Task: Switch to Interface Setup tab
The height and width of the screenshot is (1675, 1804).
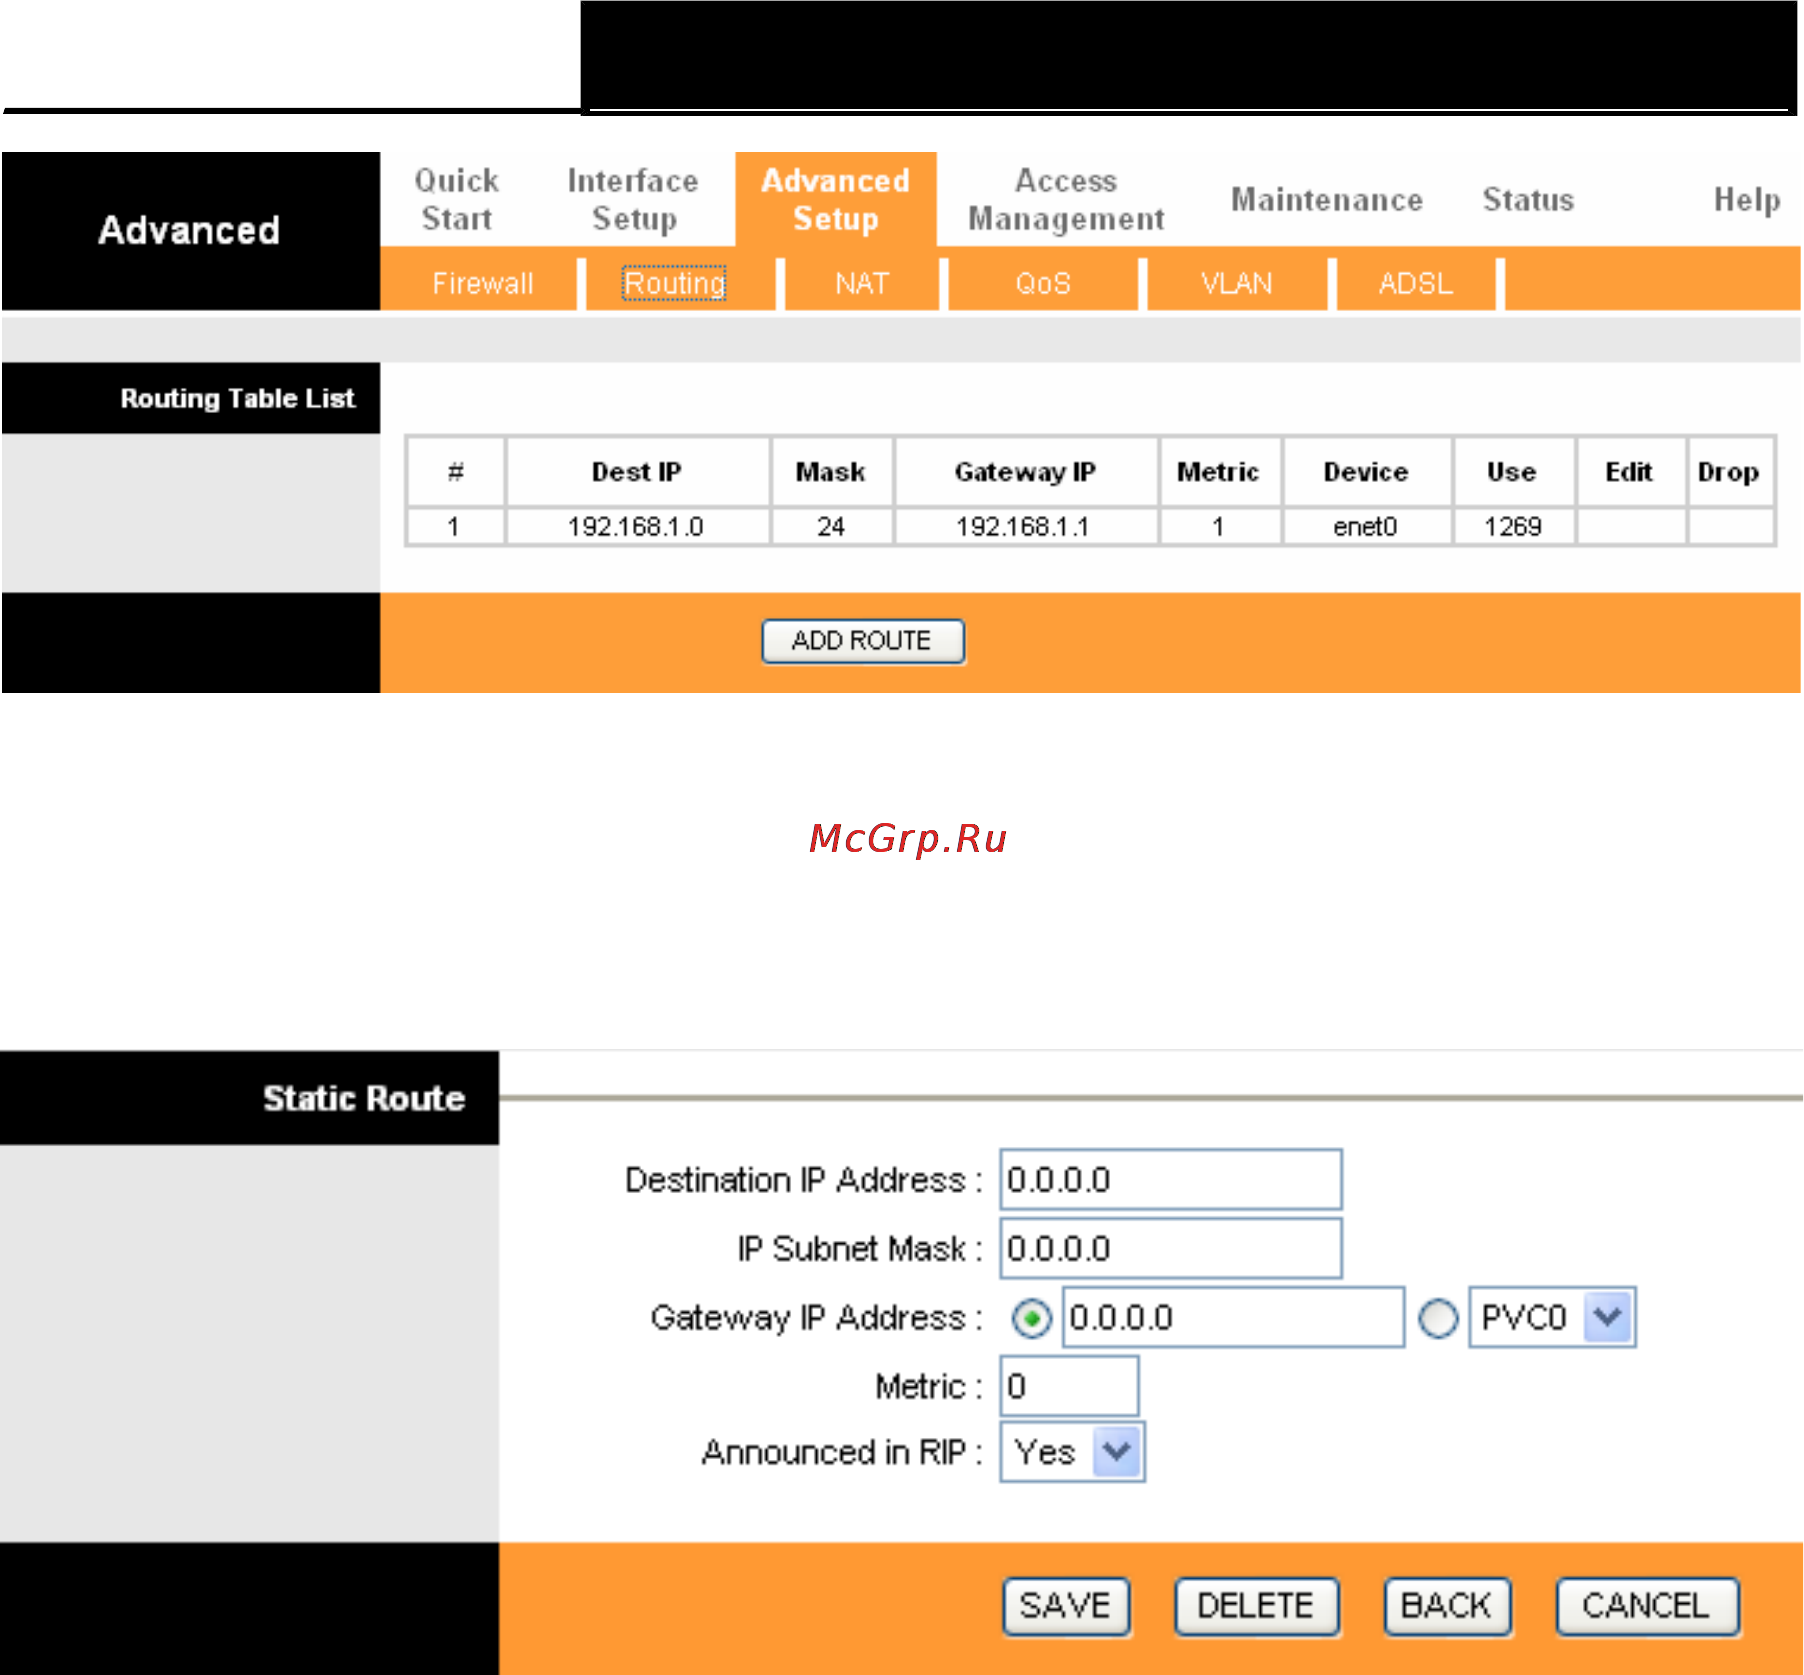Action: tap(633, 199)
